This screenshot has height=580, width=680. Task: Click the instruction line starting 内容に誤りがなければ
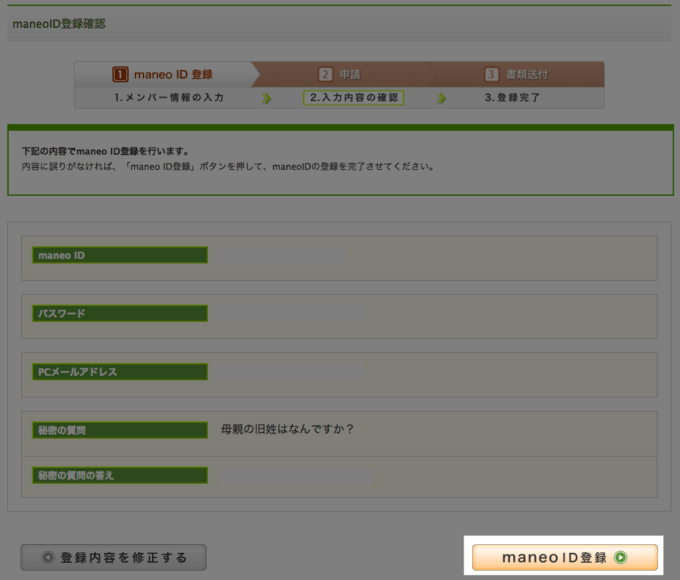[228, 167]
